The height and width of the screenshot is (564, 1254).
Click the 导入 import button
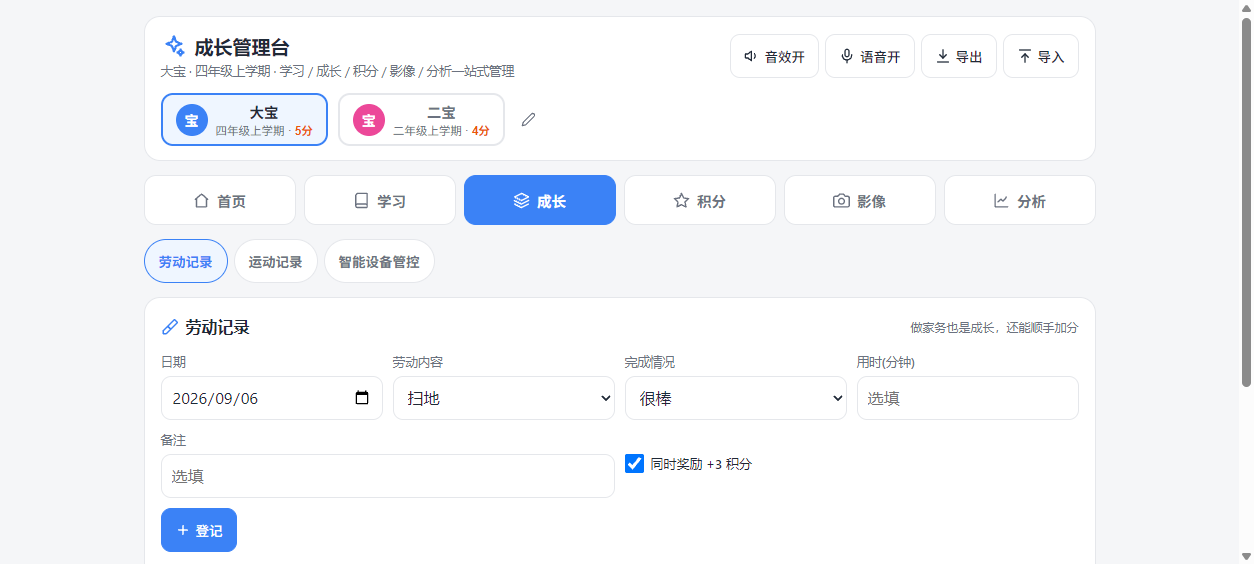pyautogui.click(x=1041, y=56)
